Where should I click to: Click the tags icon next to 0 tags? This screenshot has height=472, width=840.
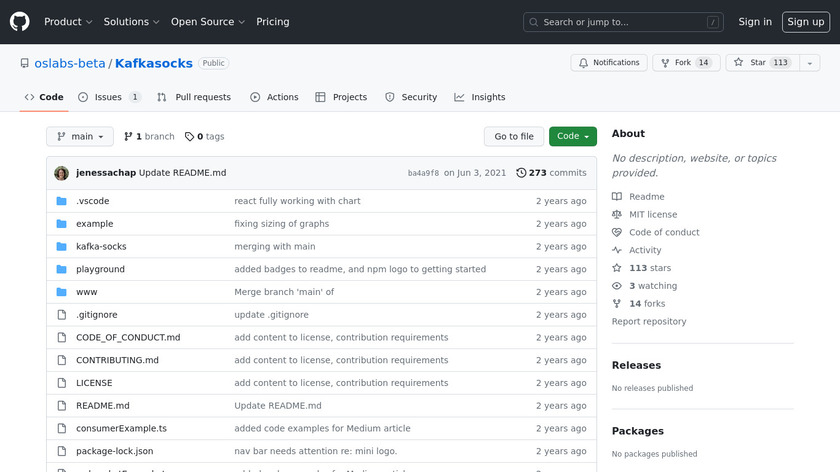[190, 137]
